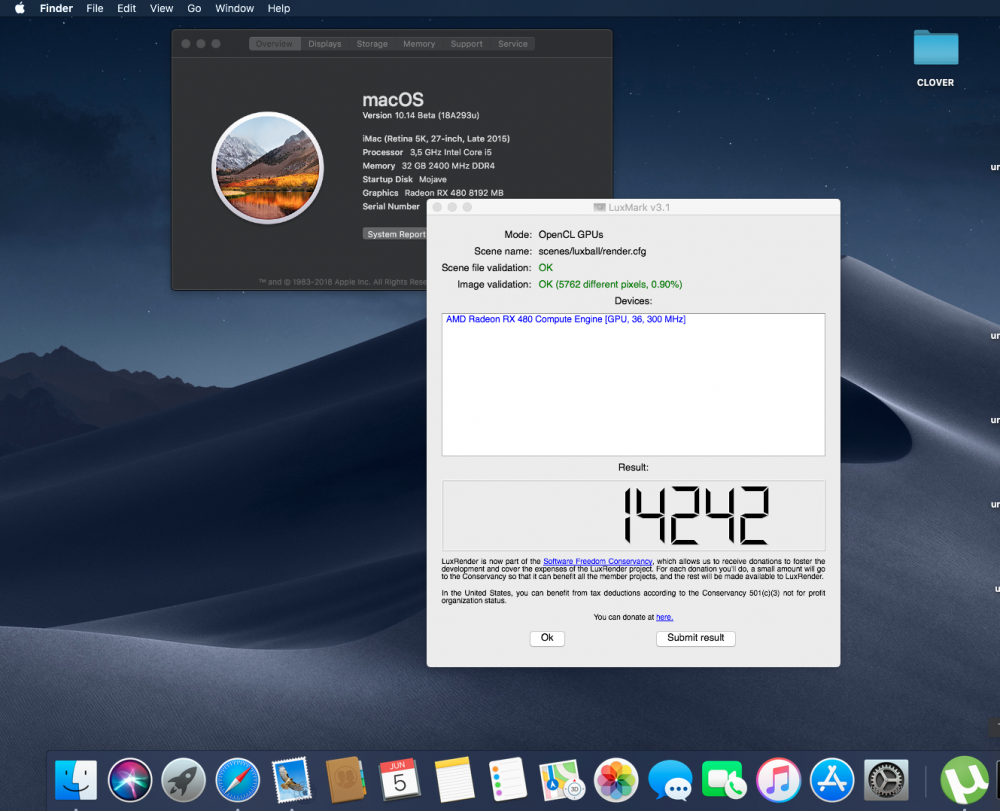Open Maps icon in Dock
Image resolution: width=1000 pixels, height=811 pixels.
coord(562,780)
